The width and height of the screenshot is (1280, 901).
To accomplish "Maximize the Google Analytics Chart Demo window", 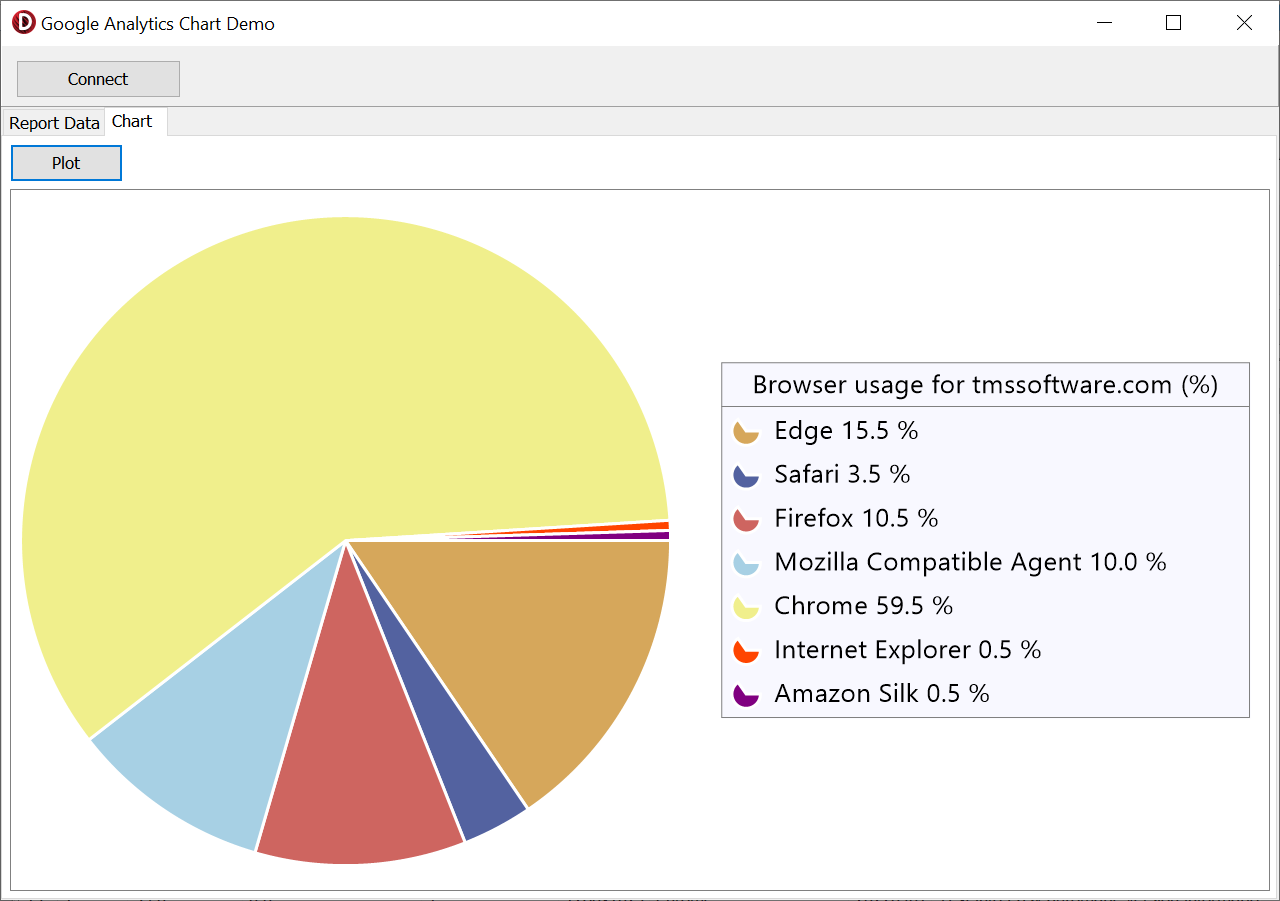I will 1174,23.
